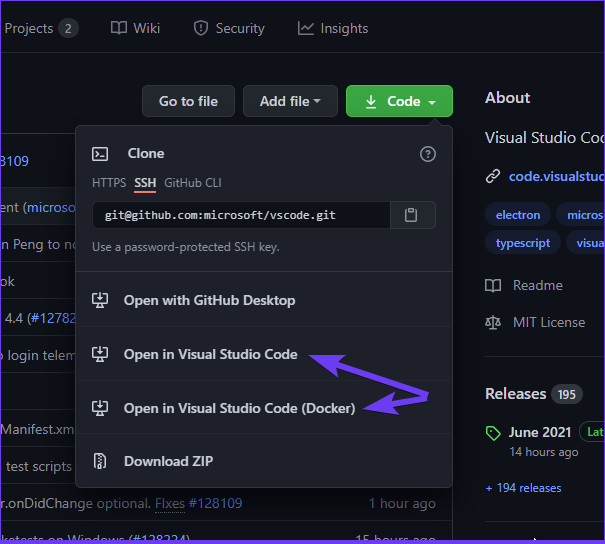605x544 pixels.
Task: Copy the clone URL with clipboard icon
Action: click(x=413, y=215)
